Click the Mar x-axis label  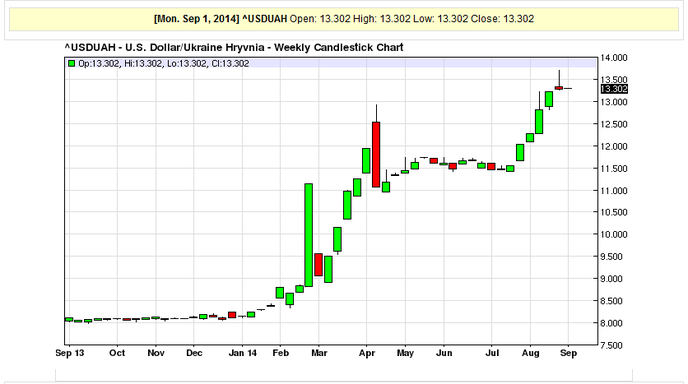click(x=319, y=353)
